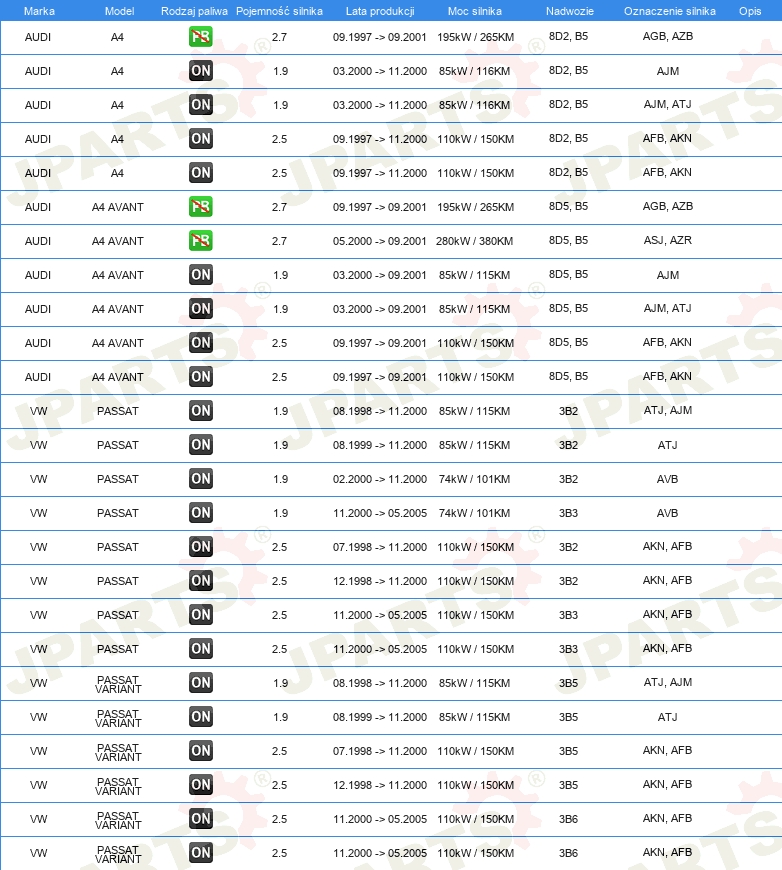Click the Rodzaj paliwa column header
This screenshot has height=870, width=782.
pyautogui.click(x=194, y=11)
